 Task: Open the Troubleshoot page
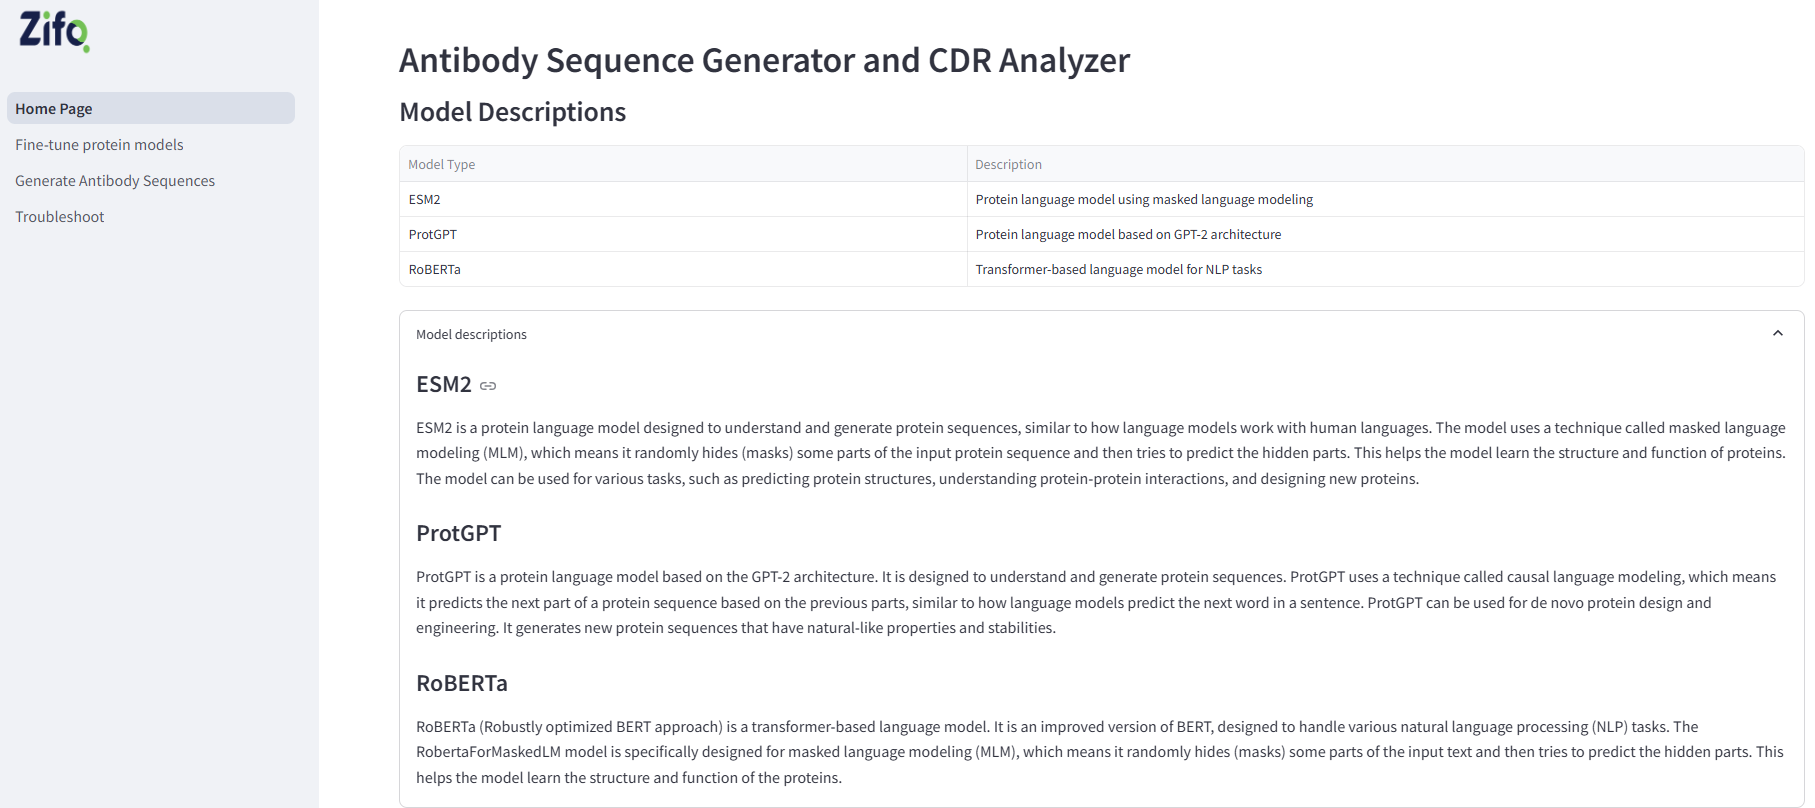click(60, 216)
